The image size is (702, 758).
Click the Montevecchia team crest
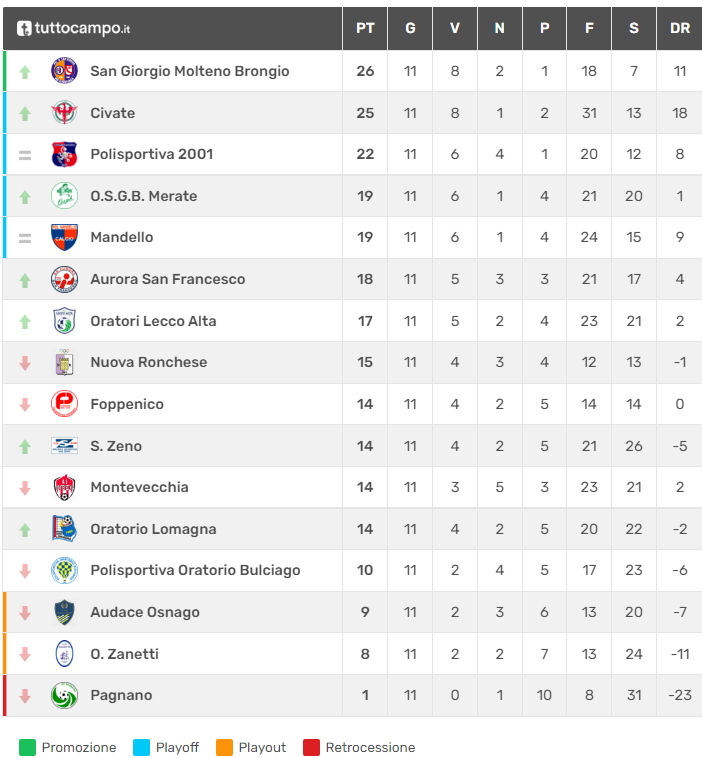click(x=64, y=487)
